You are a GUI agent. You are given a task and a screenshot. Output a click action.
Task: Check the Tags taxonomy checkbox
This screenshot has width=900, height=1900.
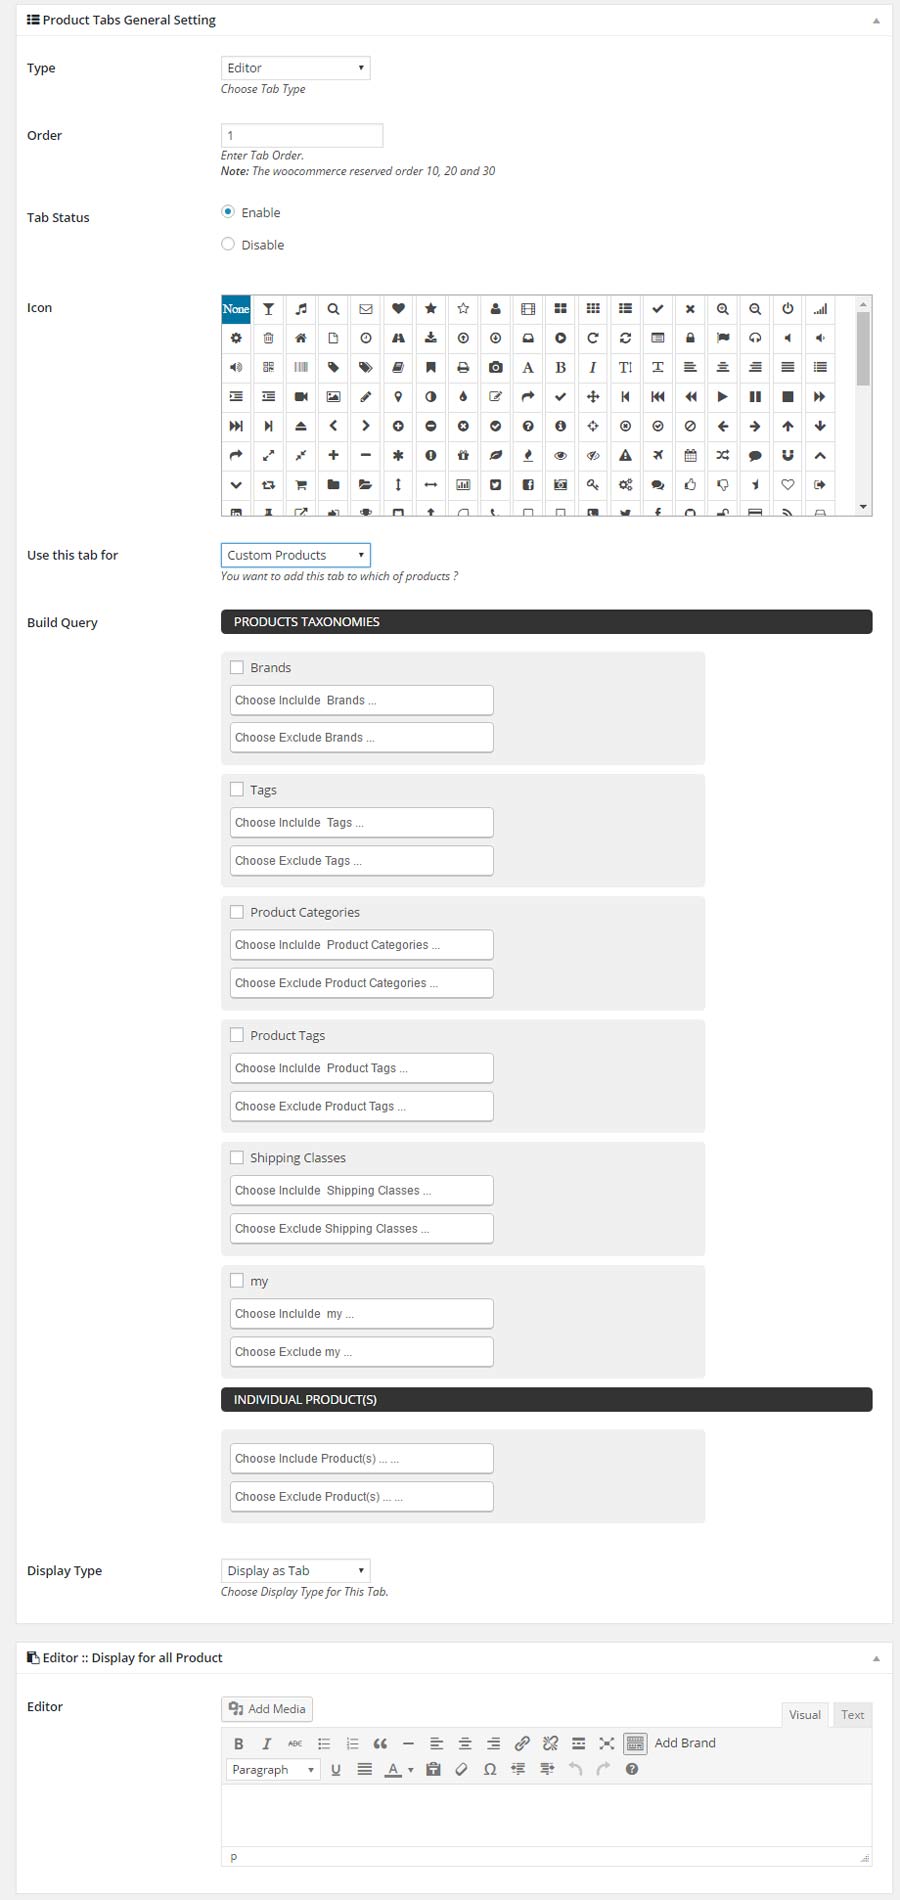click(237, 789)
